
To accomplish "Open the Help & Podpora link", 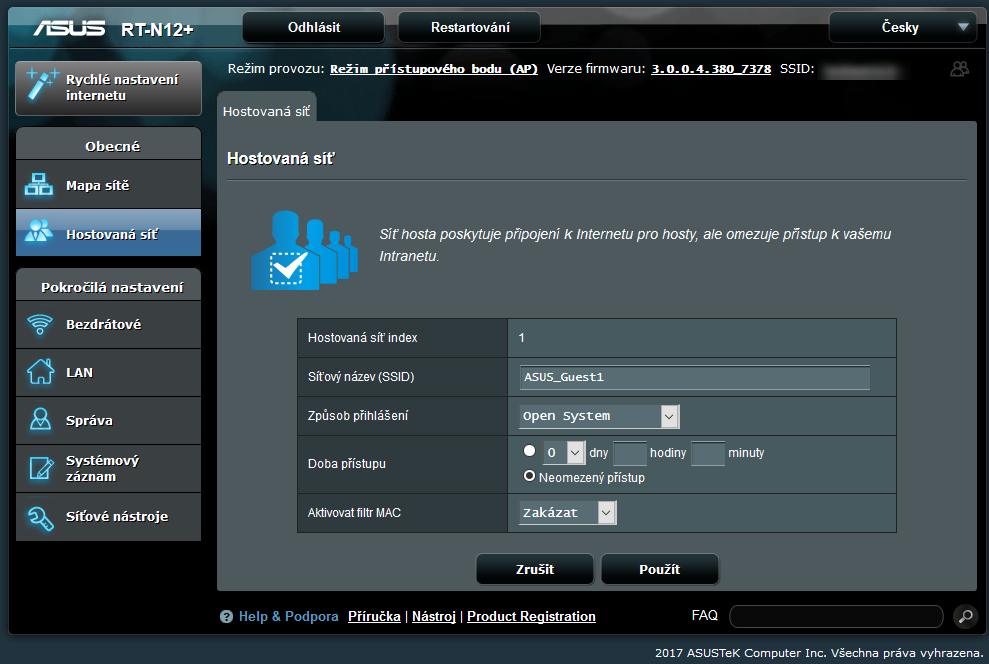I will (288, 616).
